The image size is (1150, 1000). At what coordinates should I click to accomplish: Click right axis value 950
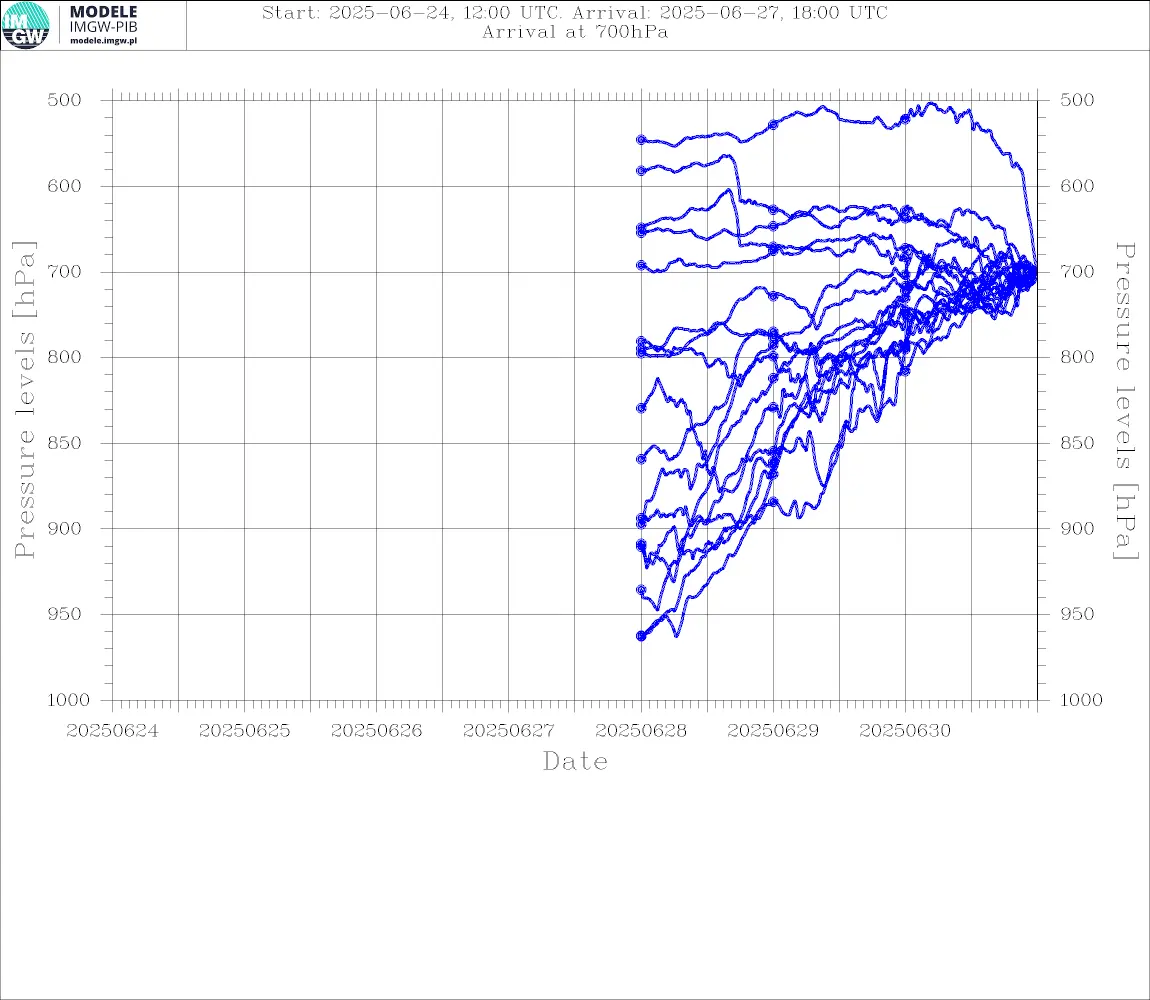tap(1077, 613)
